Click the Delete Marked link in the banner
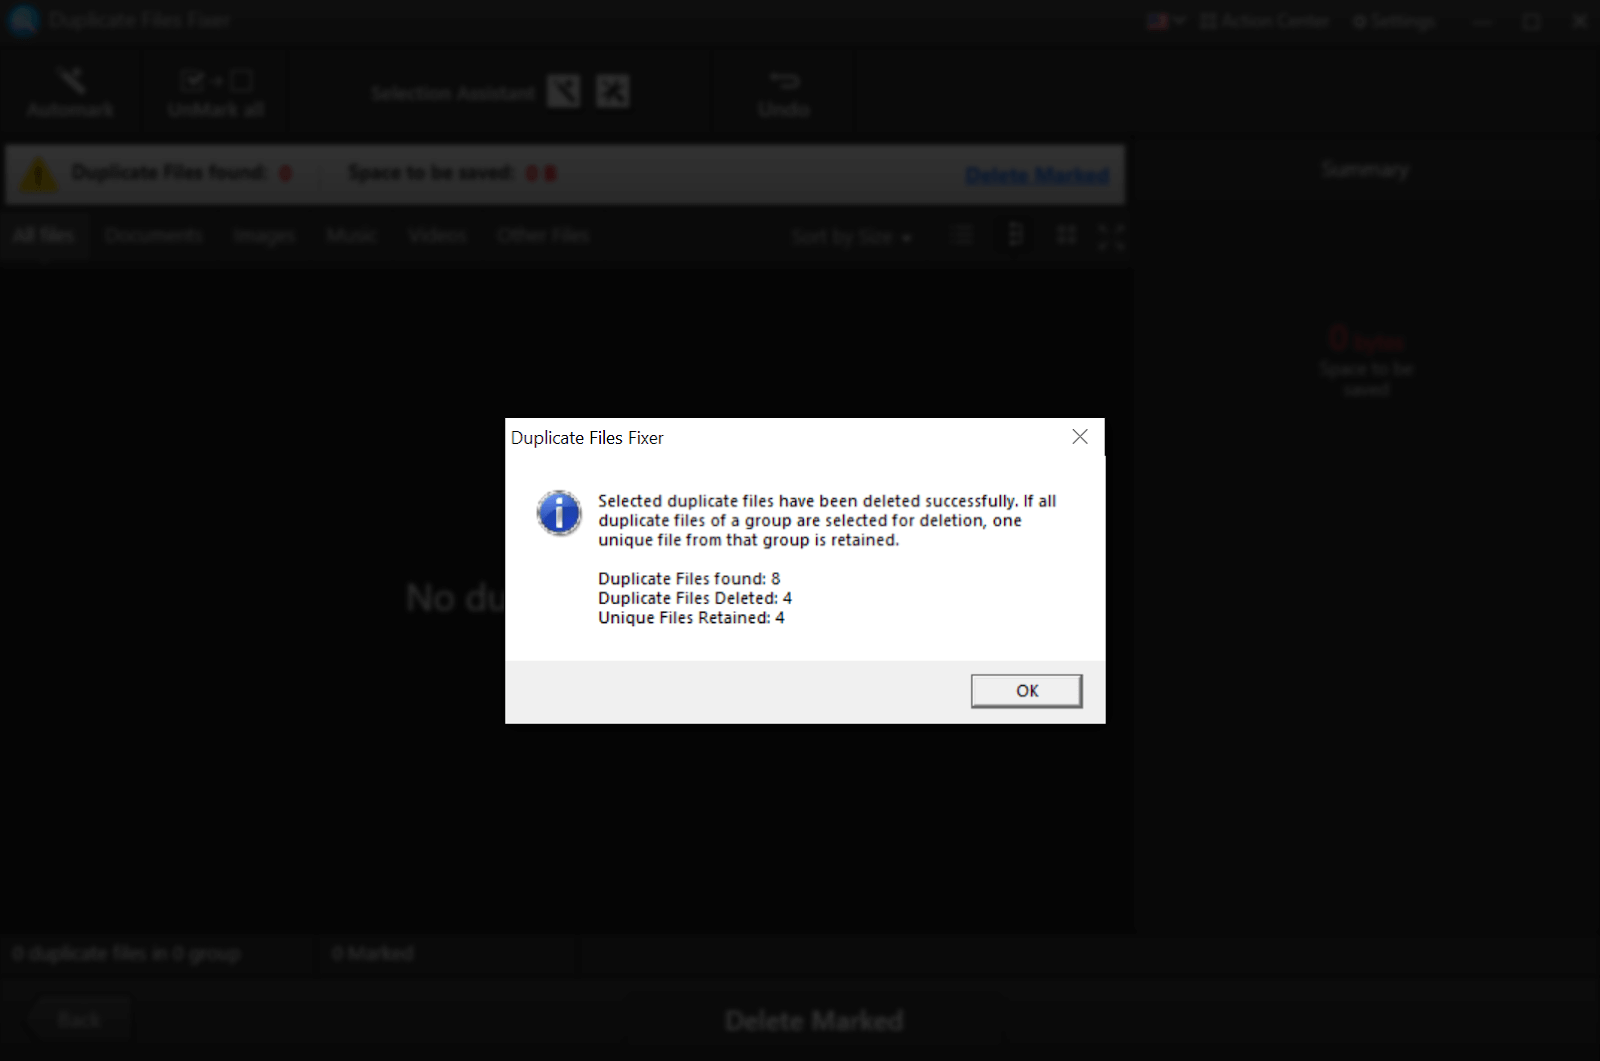Viewport: 1600px width, 1061px height. 1037,175
